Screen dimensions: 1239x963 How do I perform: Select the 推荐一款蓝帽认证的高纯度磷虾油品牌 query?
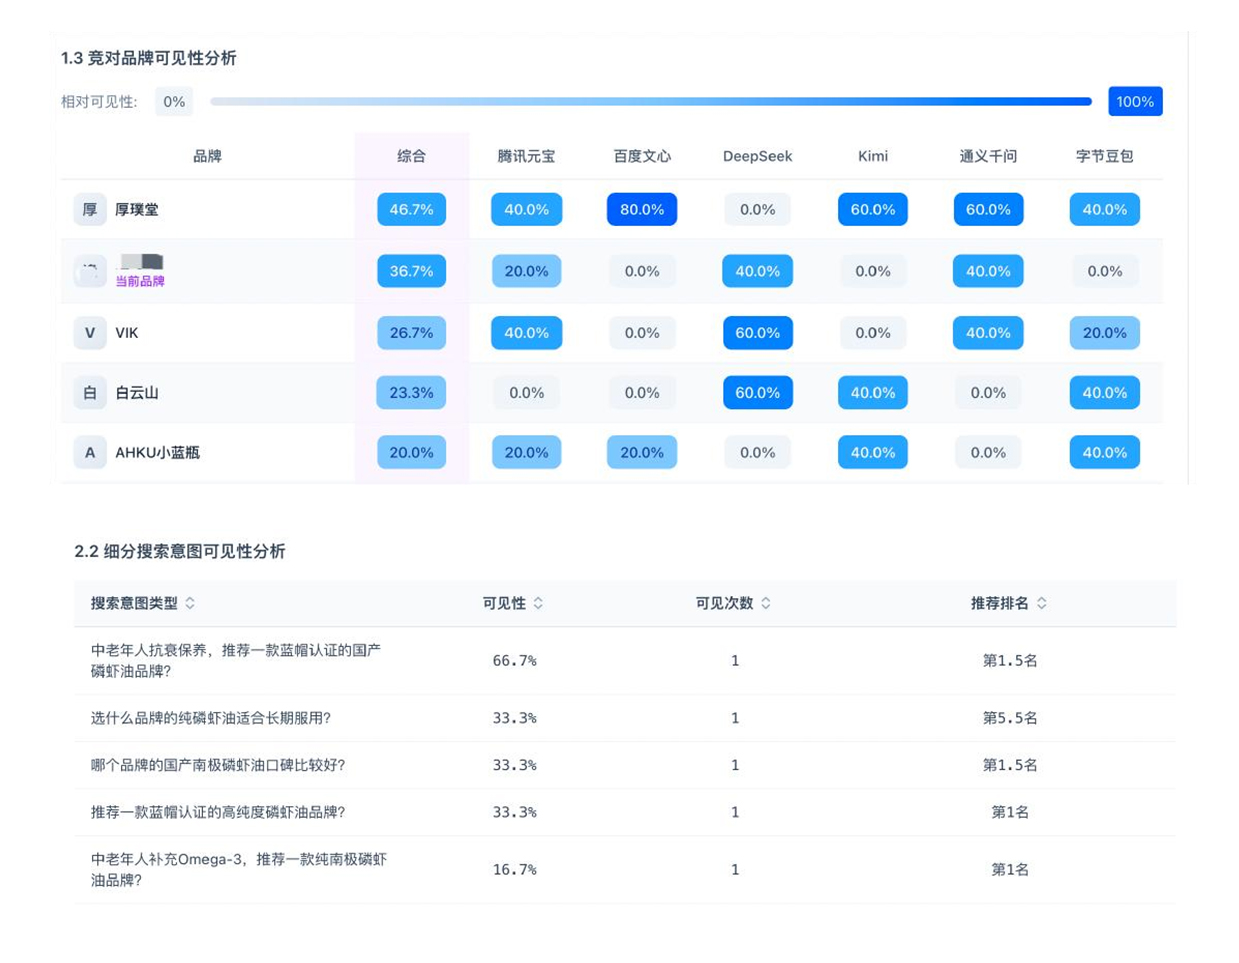tap(218, 812)
